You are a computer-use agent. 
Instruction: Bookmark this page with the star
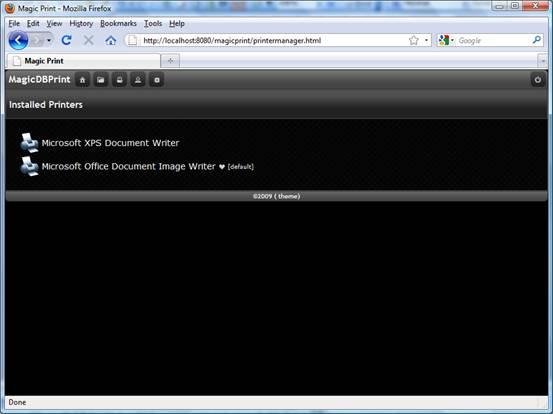(414, 40)
